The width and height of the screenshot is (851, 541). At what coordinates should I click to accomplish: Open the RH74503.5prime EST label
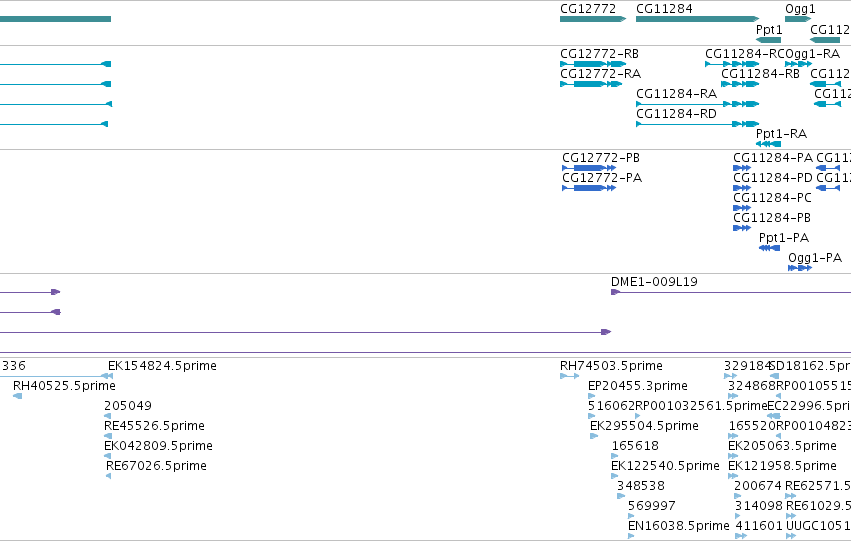tap(611, 366)
